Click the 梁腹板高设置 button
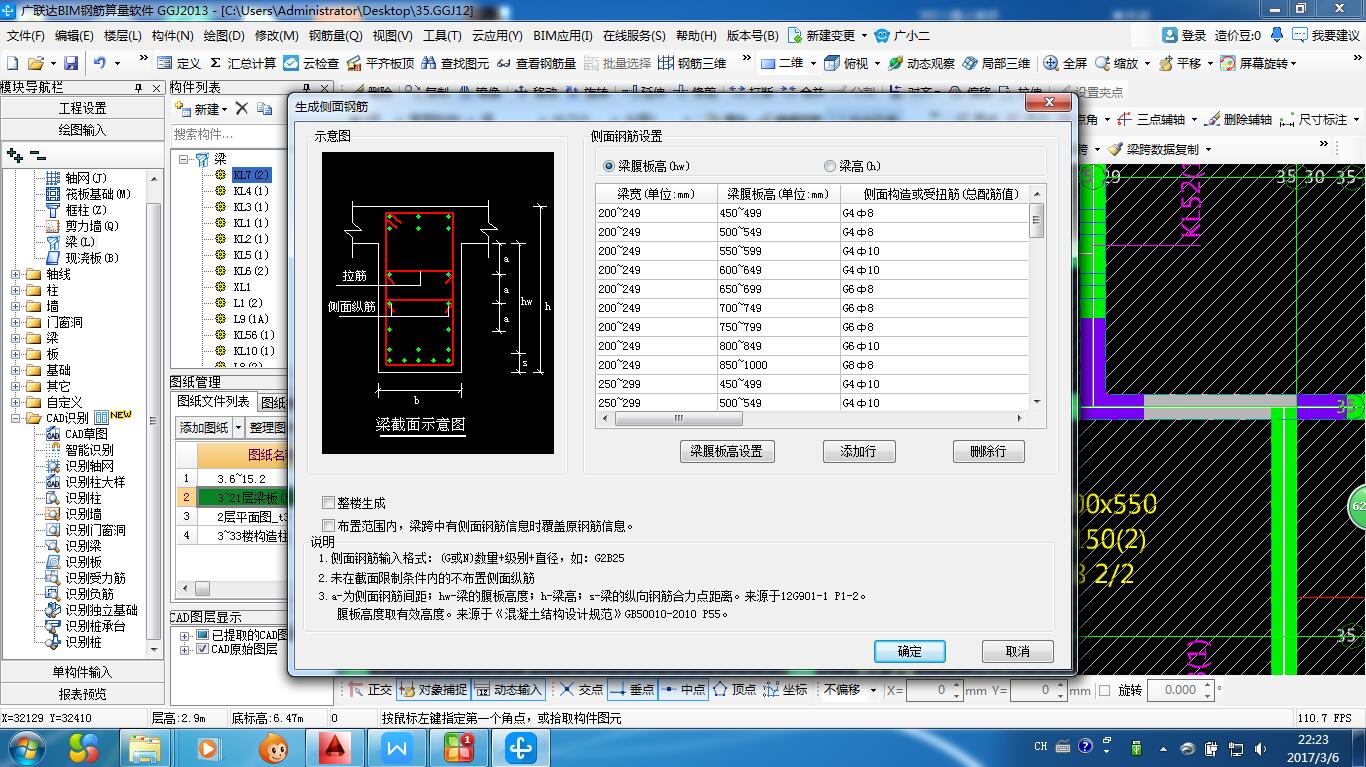Image resolution: width=1366 pixels, height=767 pixels. 727,452
